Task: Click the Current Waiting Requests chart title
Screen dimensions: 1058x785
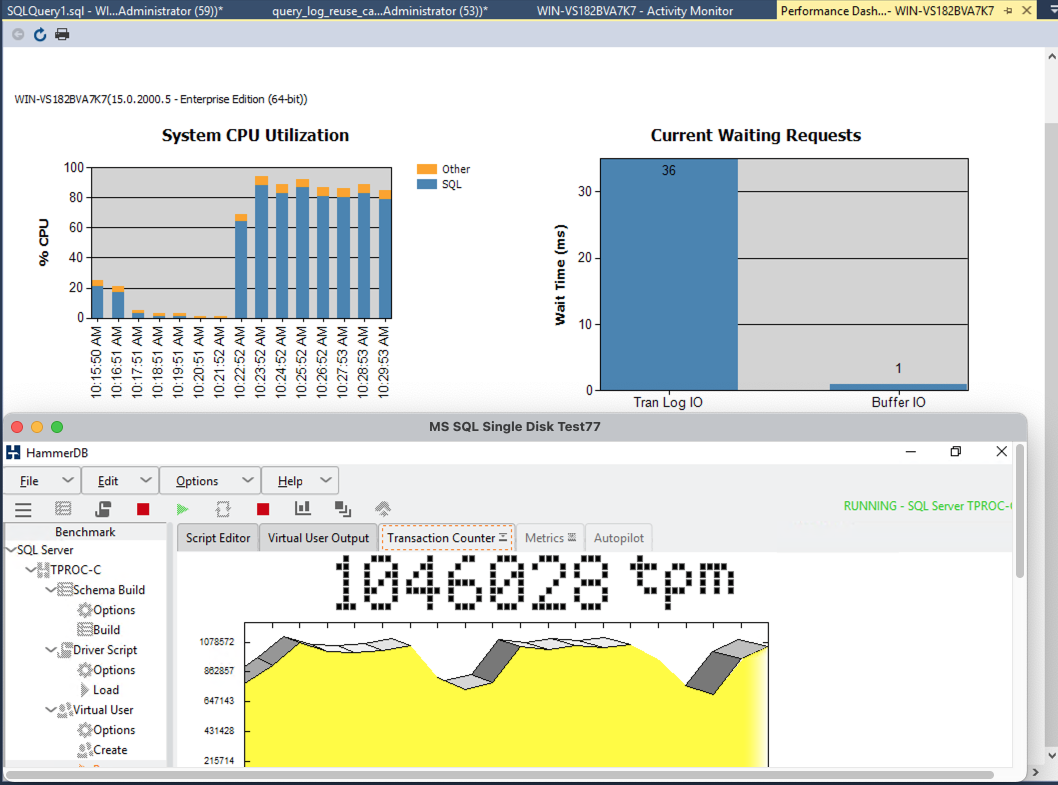Action: [756, 136]
